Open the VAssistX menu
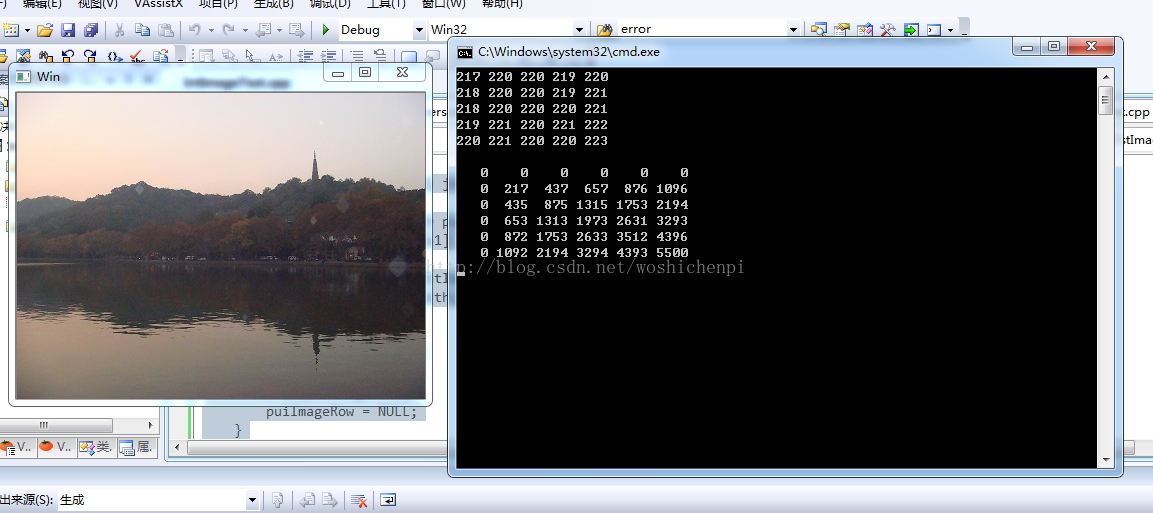This screenshot has width=1153, height=513. tap(158, 4)
